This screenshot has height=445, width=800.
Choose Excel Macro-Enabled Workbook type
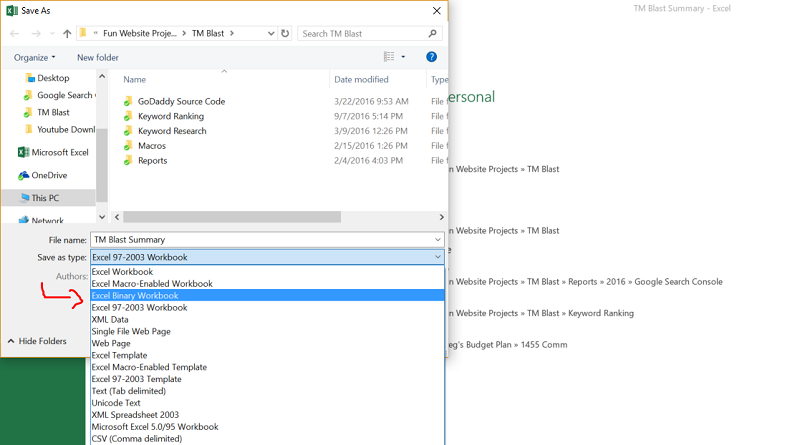pyautogui.click(x=267, y=284)
